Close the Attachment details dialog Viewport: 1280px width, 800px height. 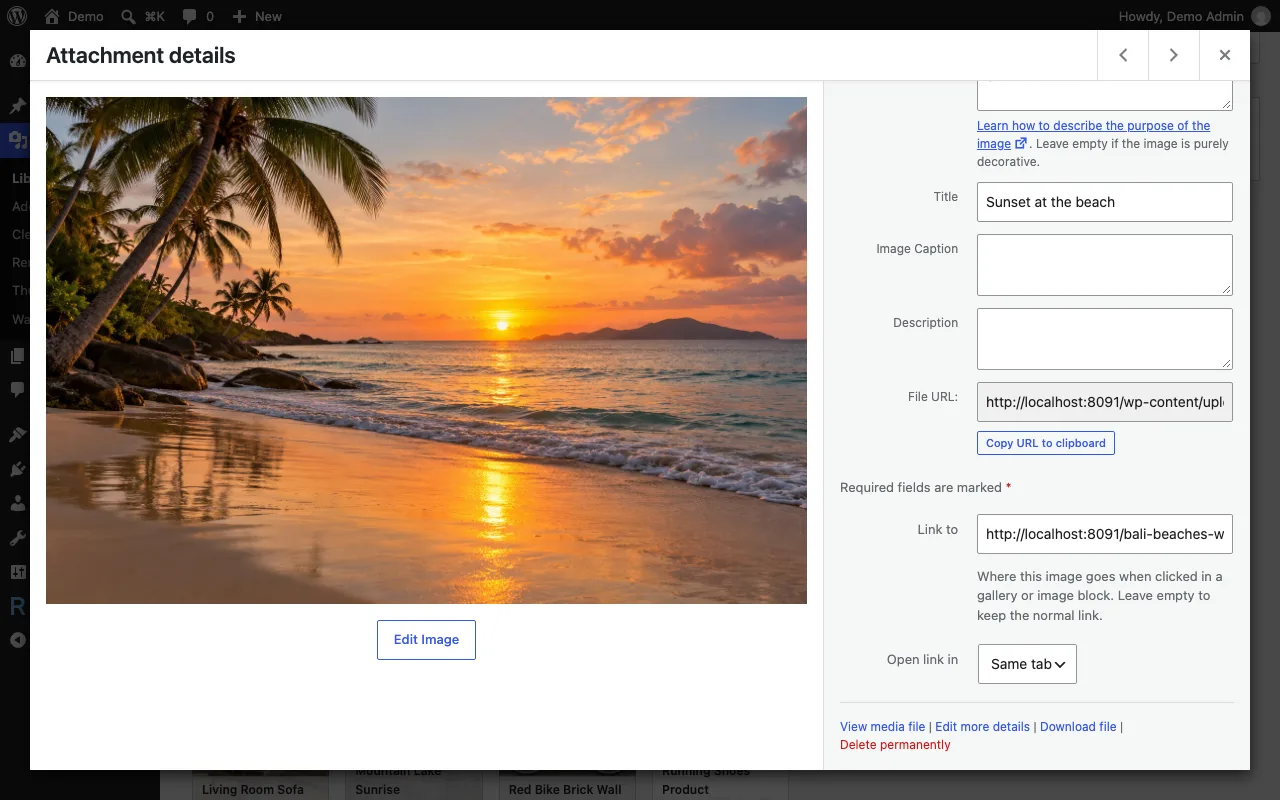click(x=1225, y=55)
